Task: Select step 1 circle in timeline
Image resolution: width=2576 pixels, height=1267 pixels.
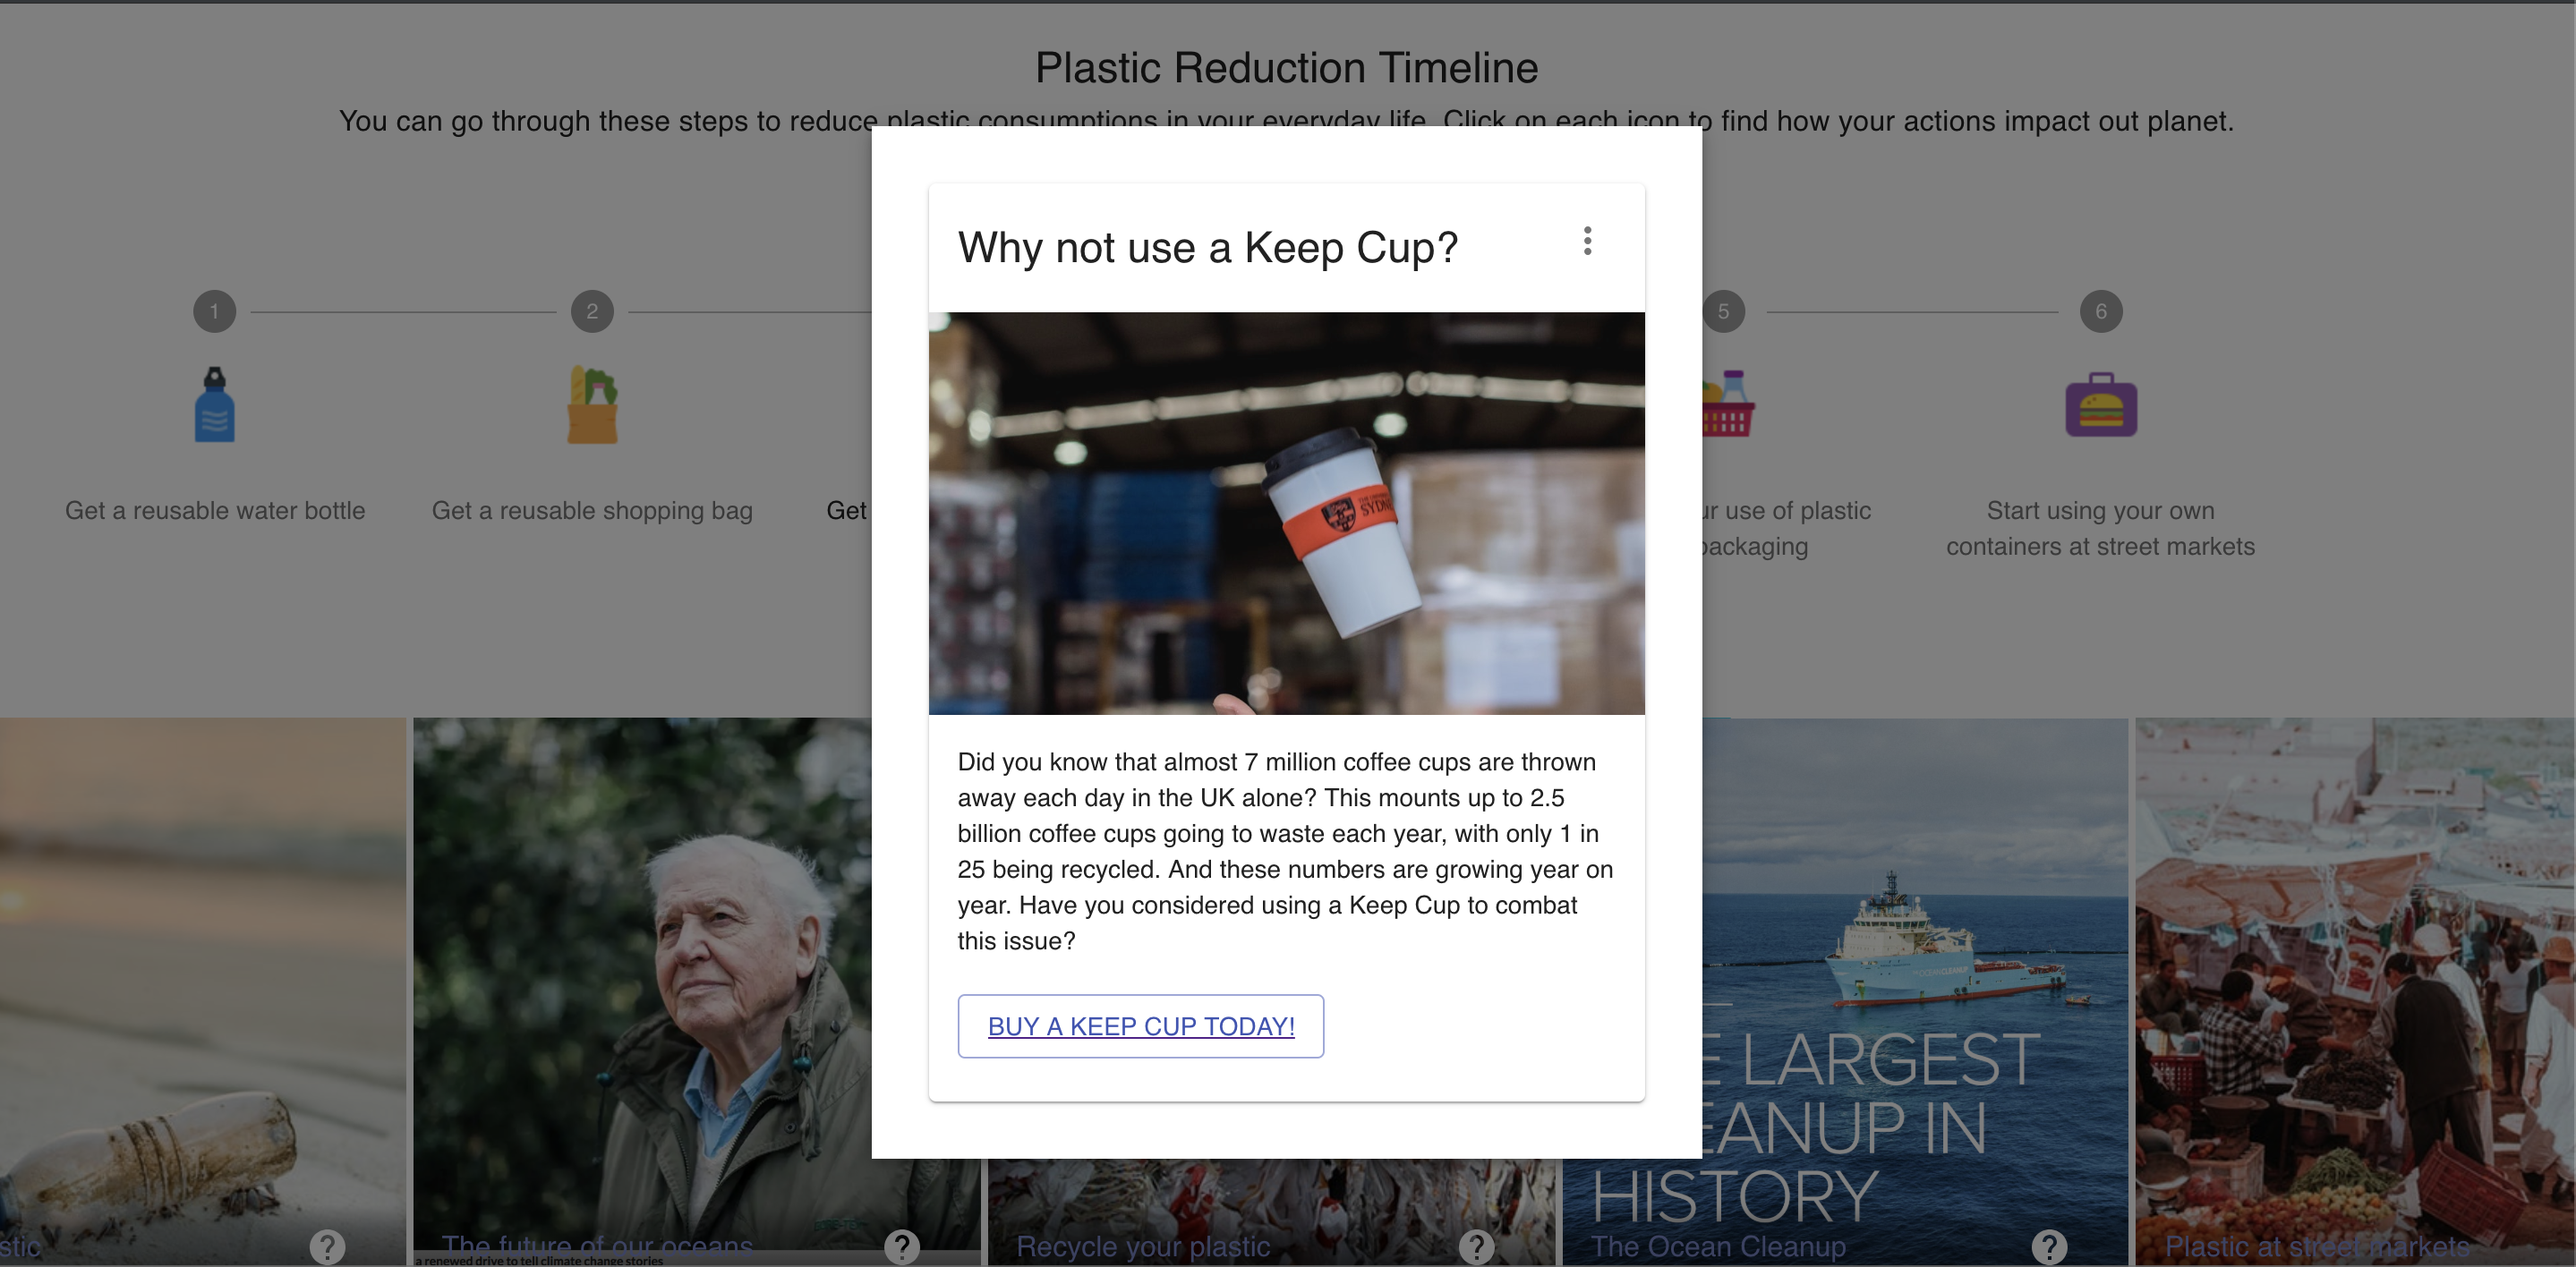Action: (x=214, y=312)
